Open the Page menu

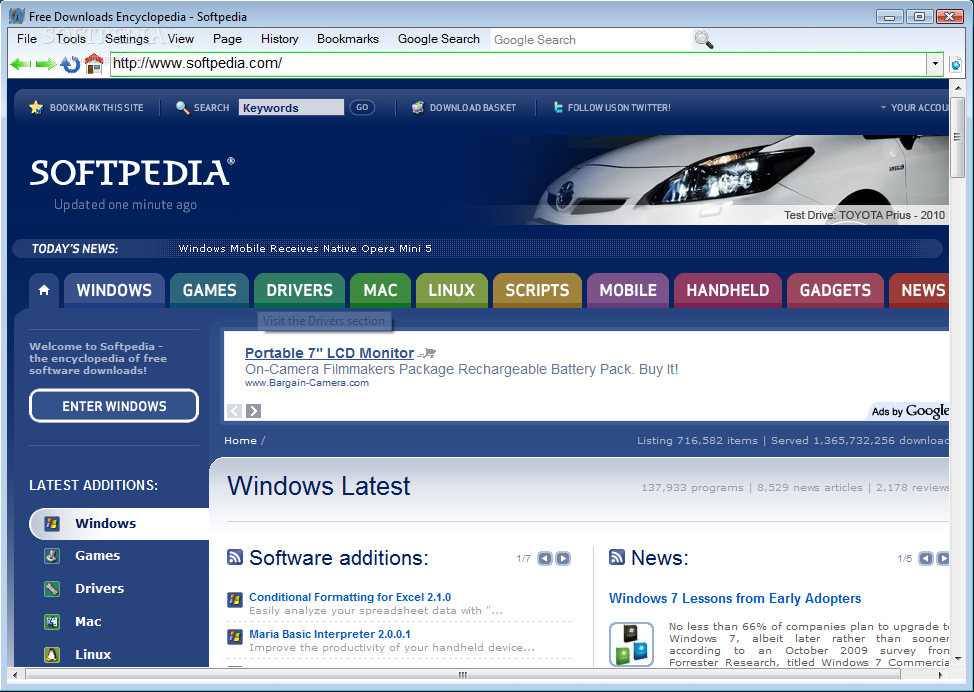227,39
